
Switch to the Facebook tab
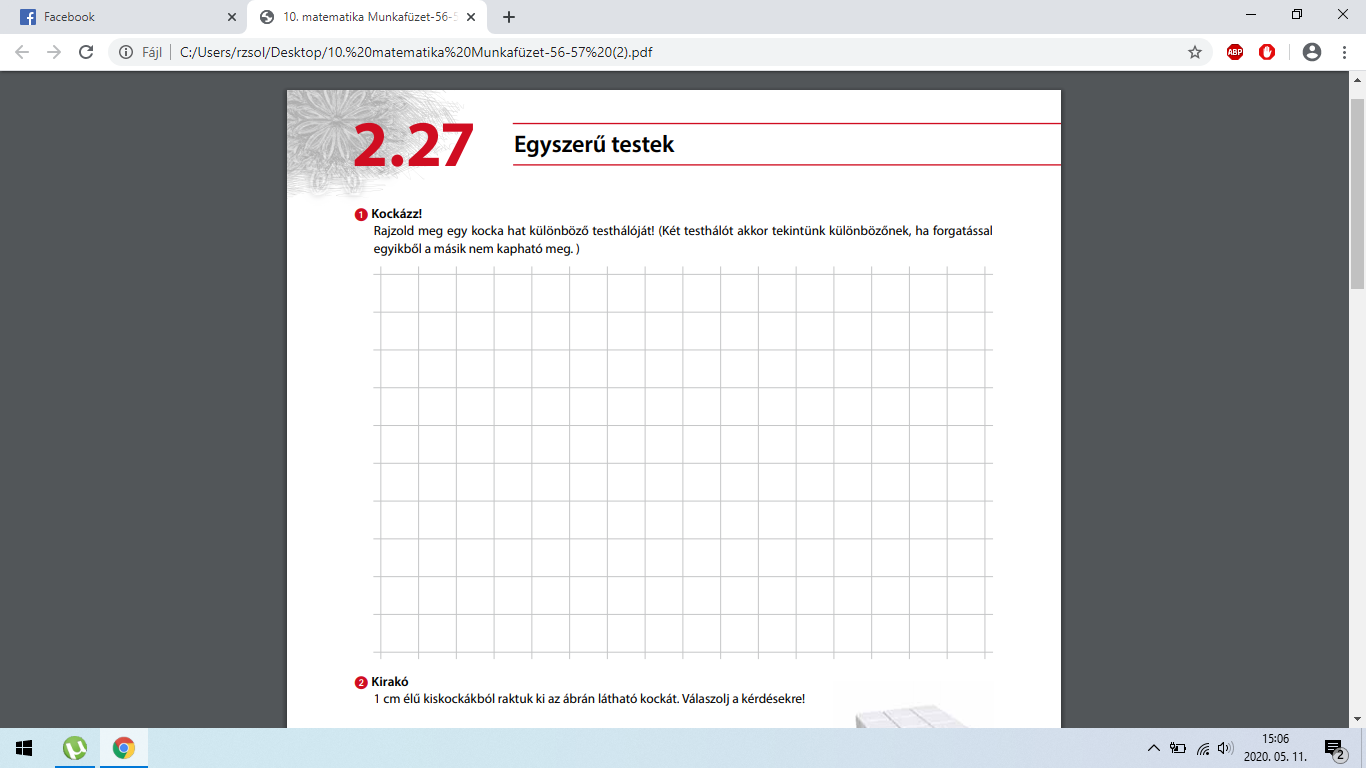tap(120, 17)
